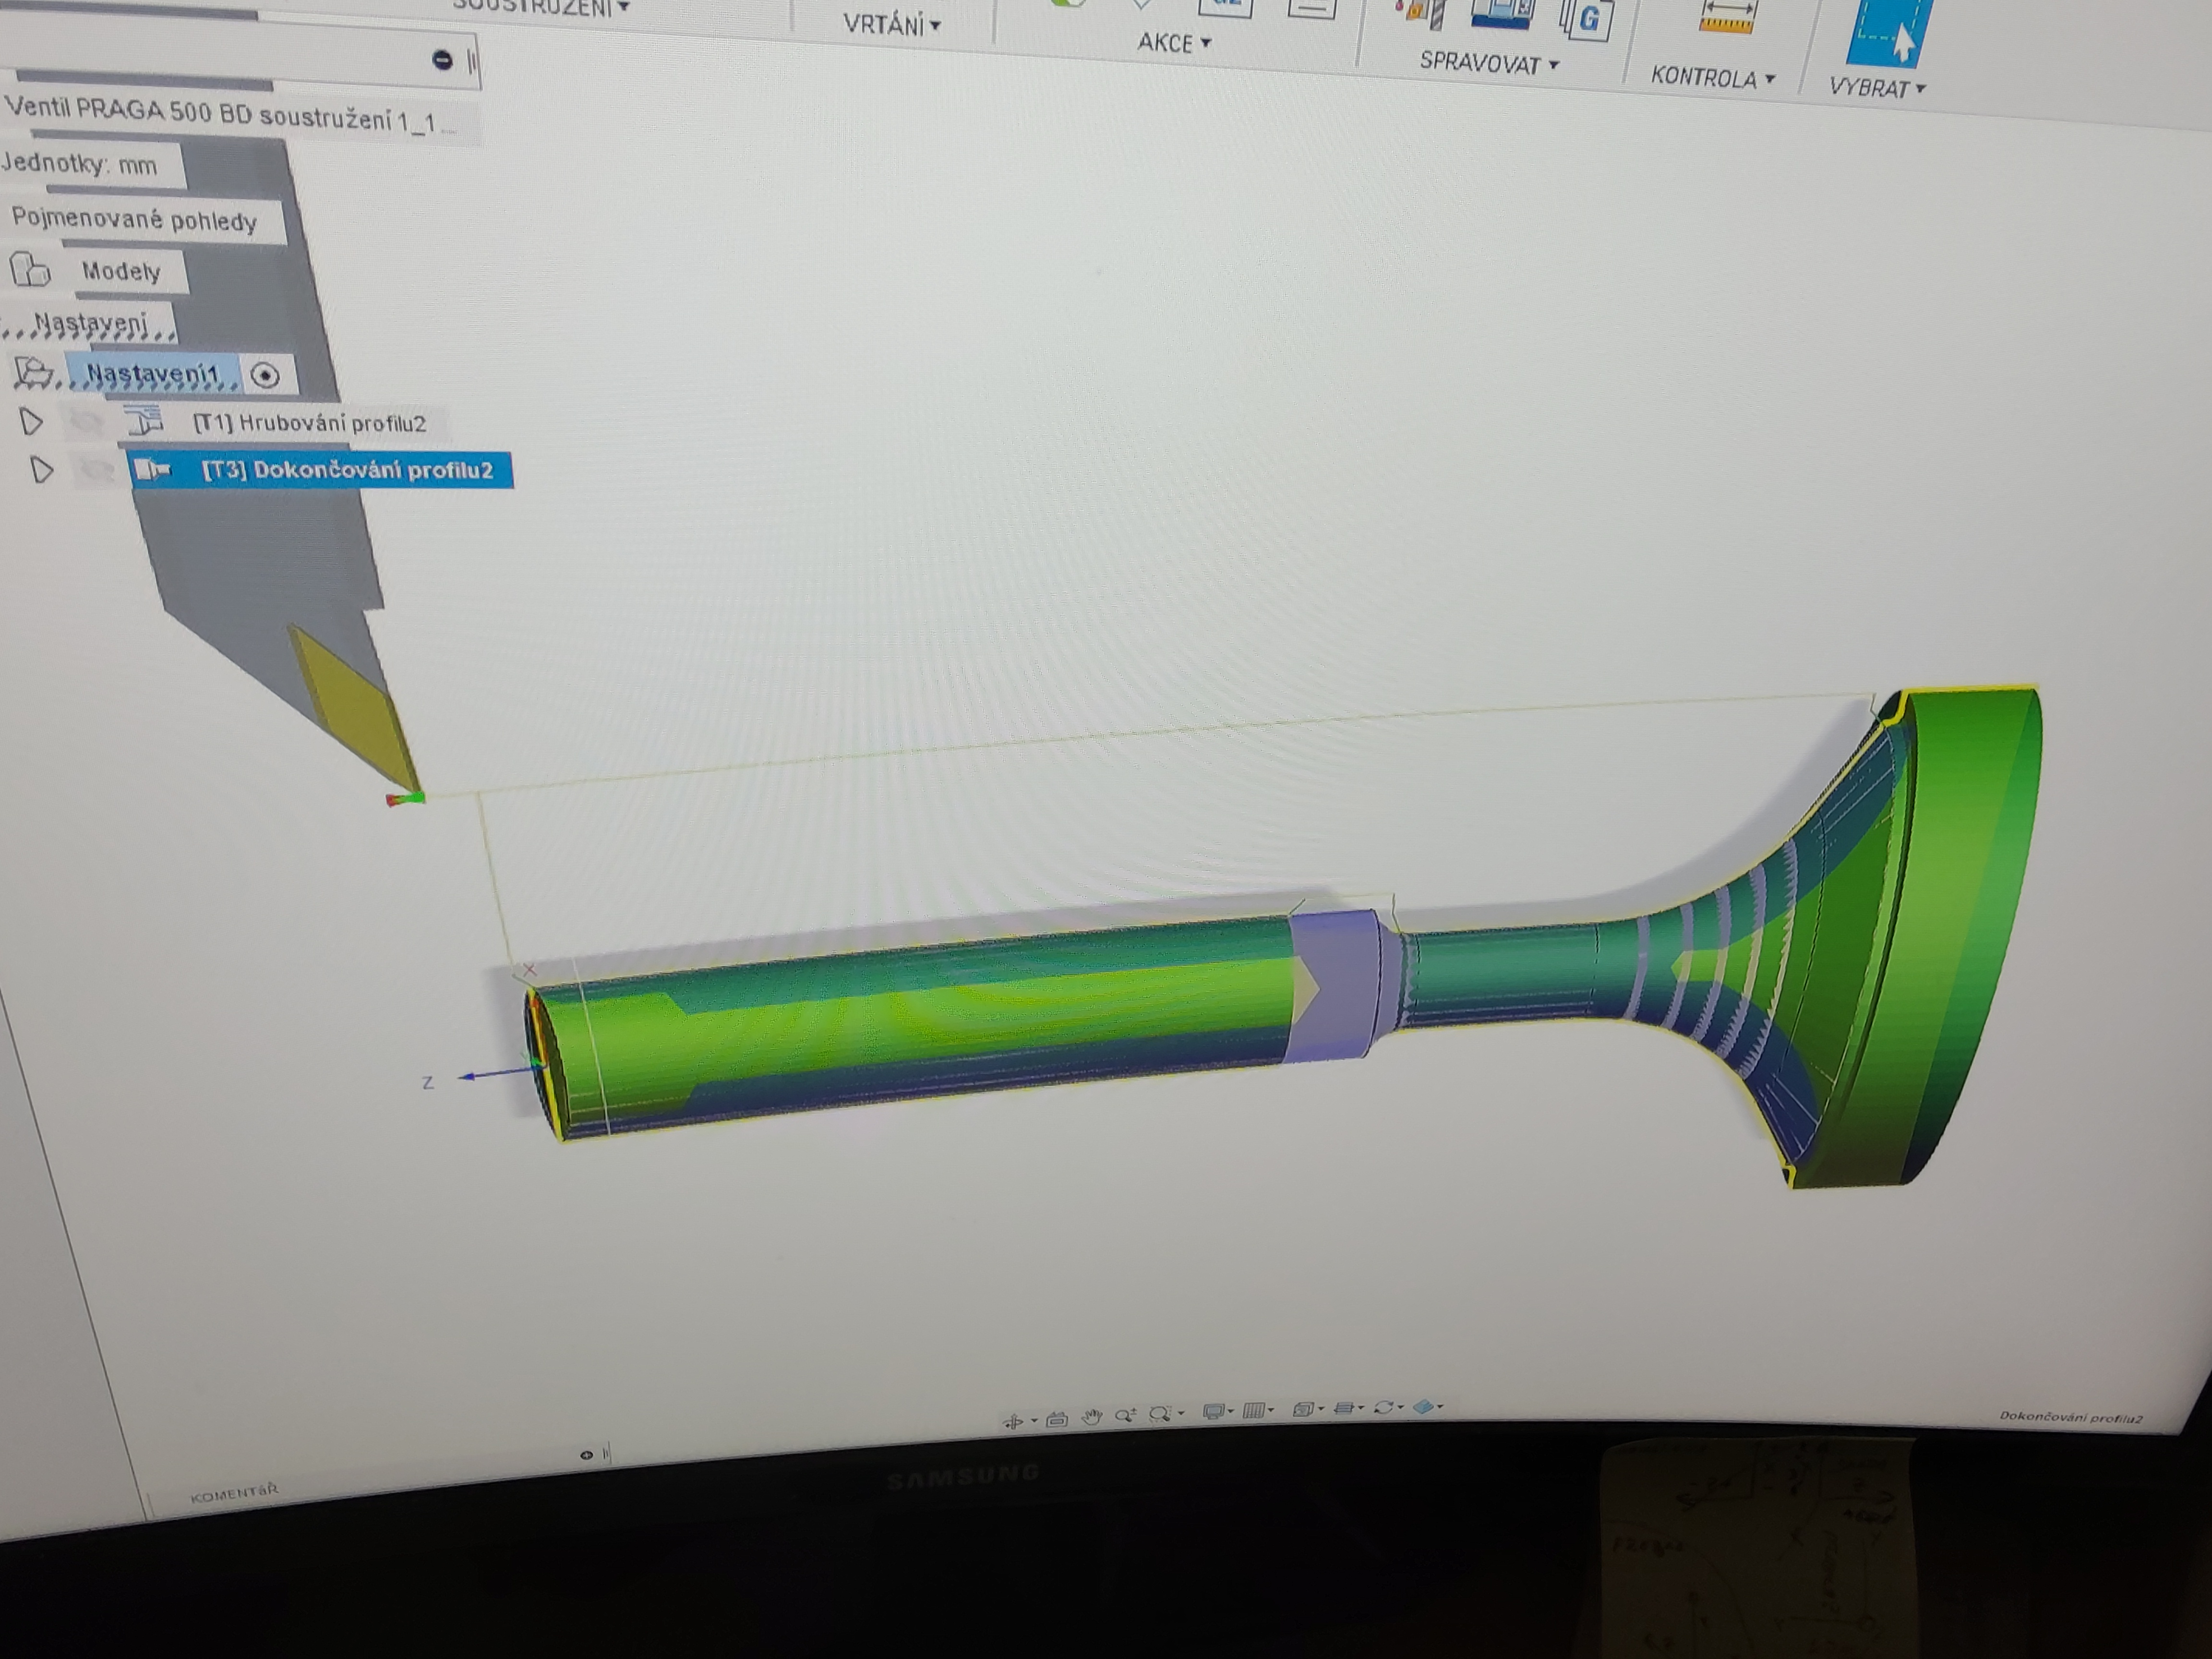Click the refresh arrows icon in navigation bar
This screenshot has width=2212, height=1659.
point(1384,1408)
